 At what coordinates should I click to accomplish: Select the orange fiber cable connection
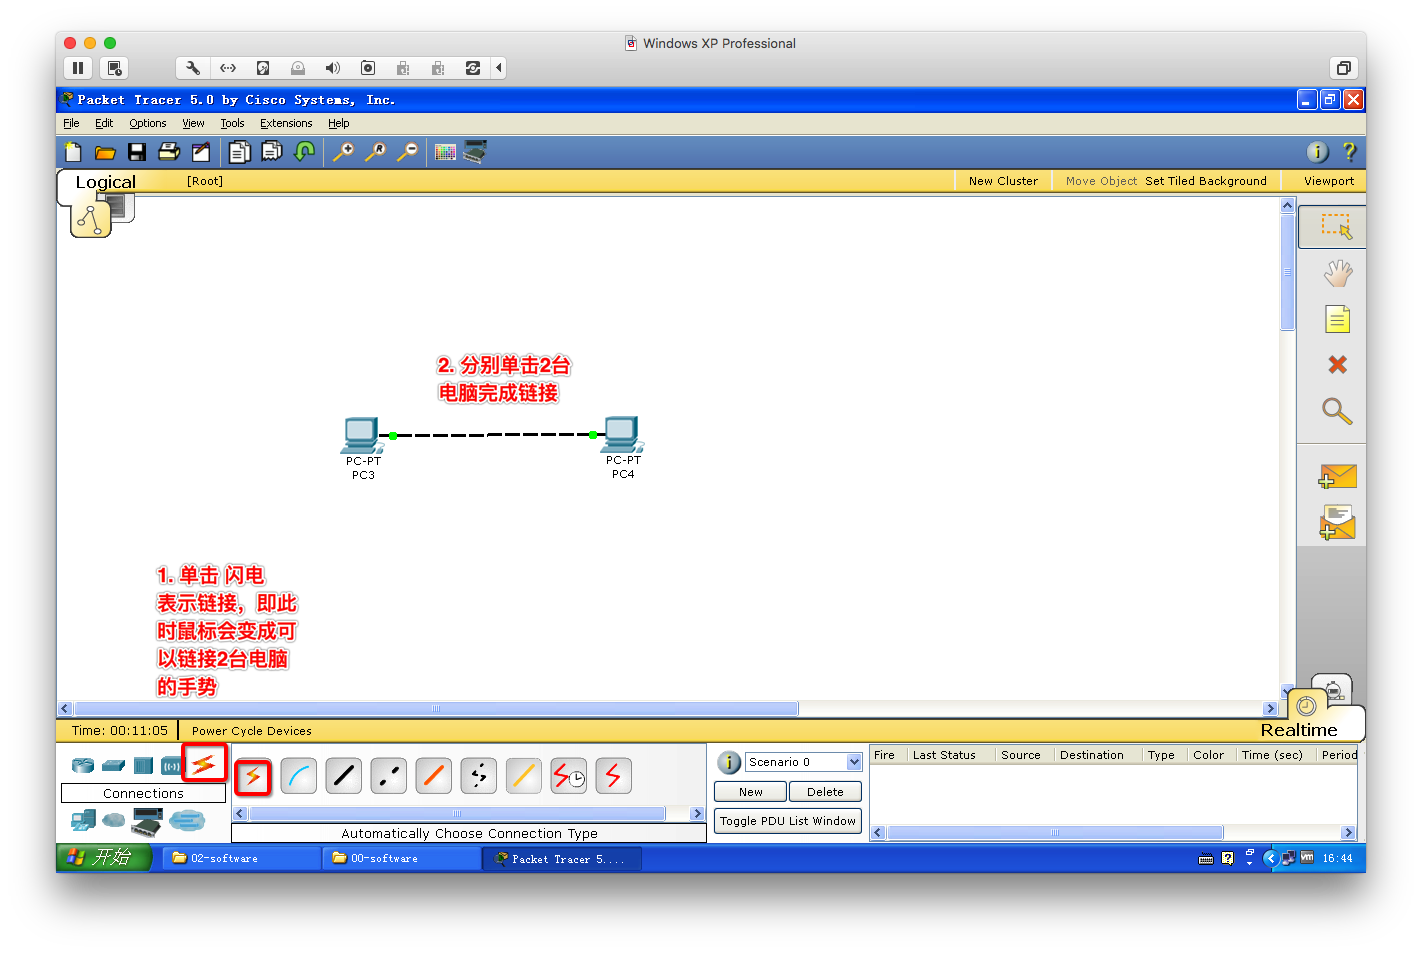coord(433,776)
